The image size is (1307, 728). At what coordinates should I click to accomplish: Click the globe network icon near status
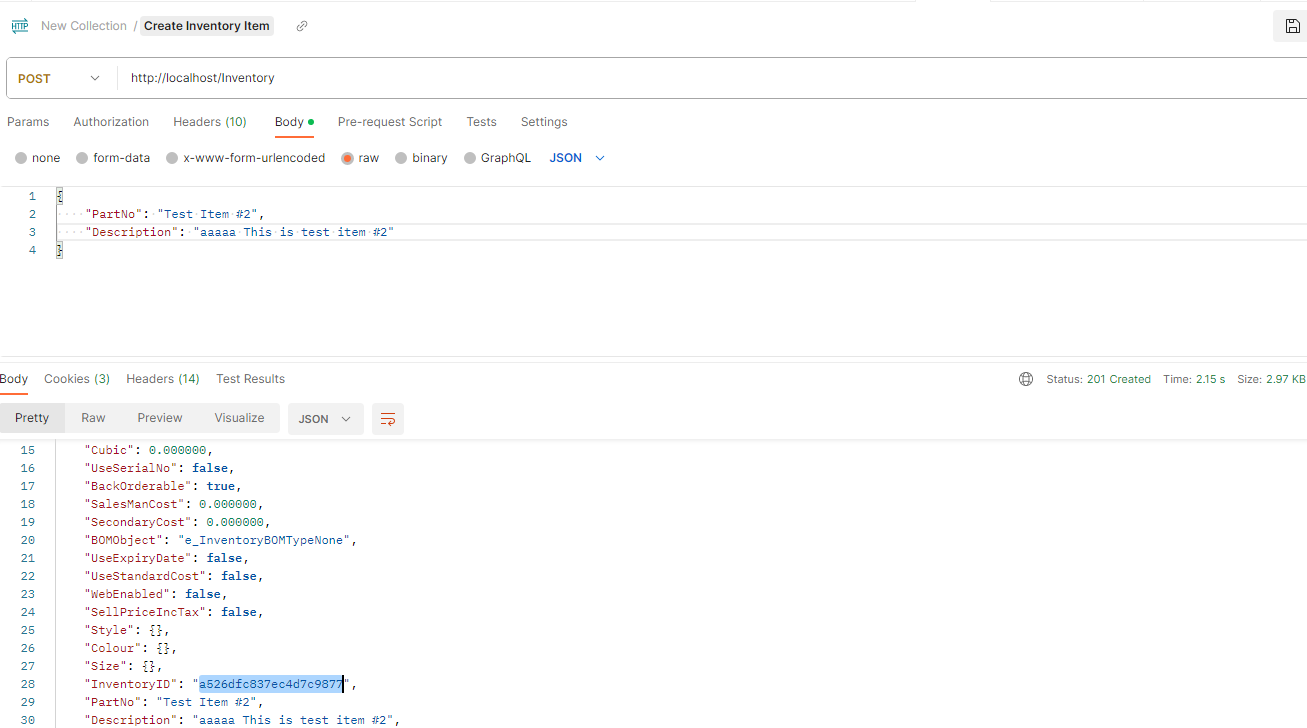click(x=1025, y=379)
